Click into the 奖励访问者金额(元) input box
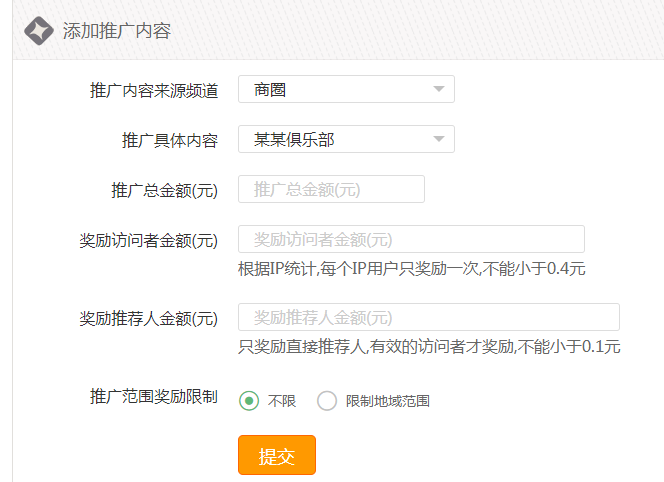The width and height of the screenshot is (664, 482). click(x=411, y=239)
